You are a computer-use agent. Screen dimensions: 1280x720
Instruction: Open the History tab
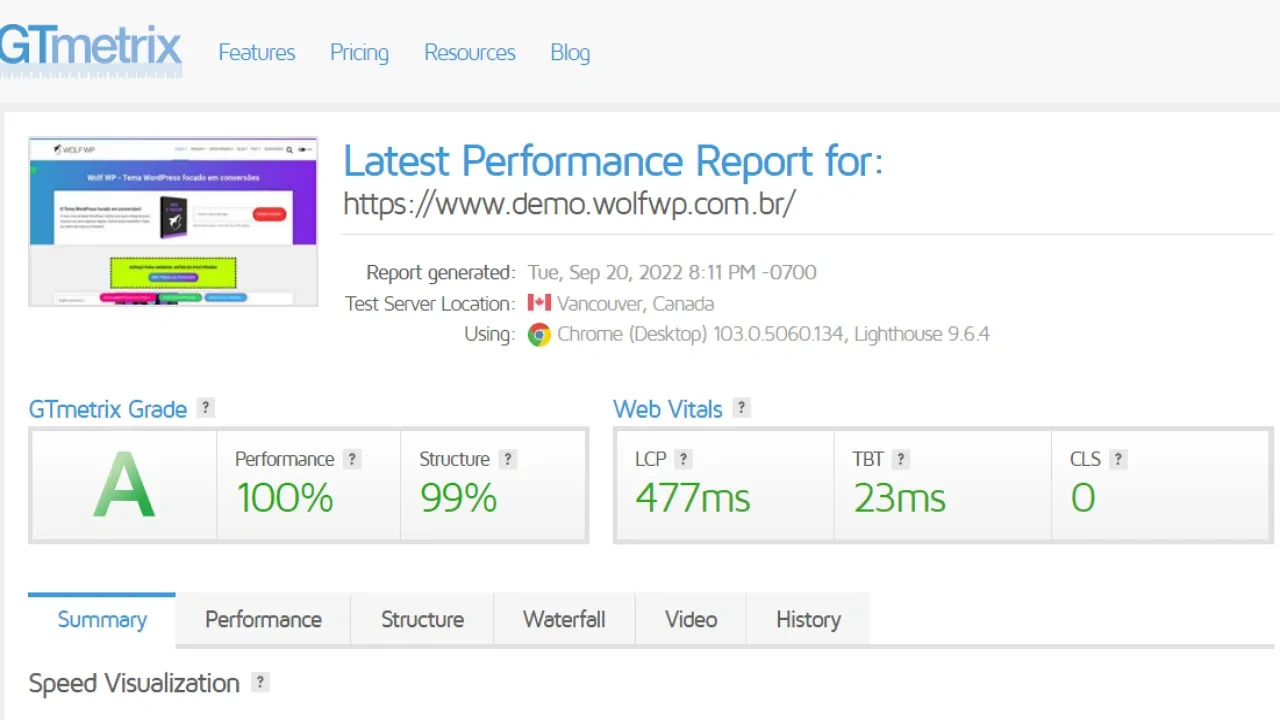click(808, 620)
